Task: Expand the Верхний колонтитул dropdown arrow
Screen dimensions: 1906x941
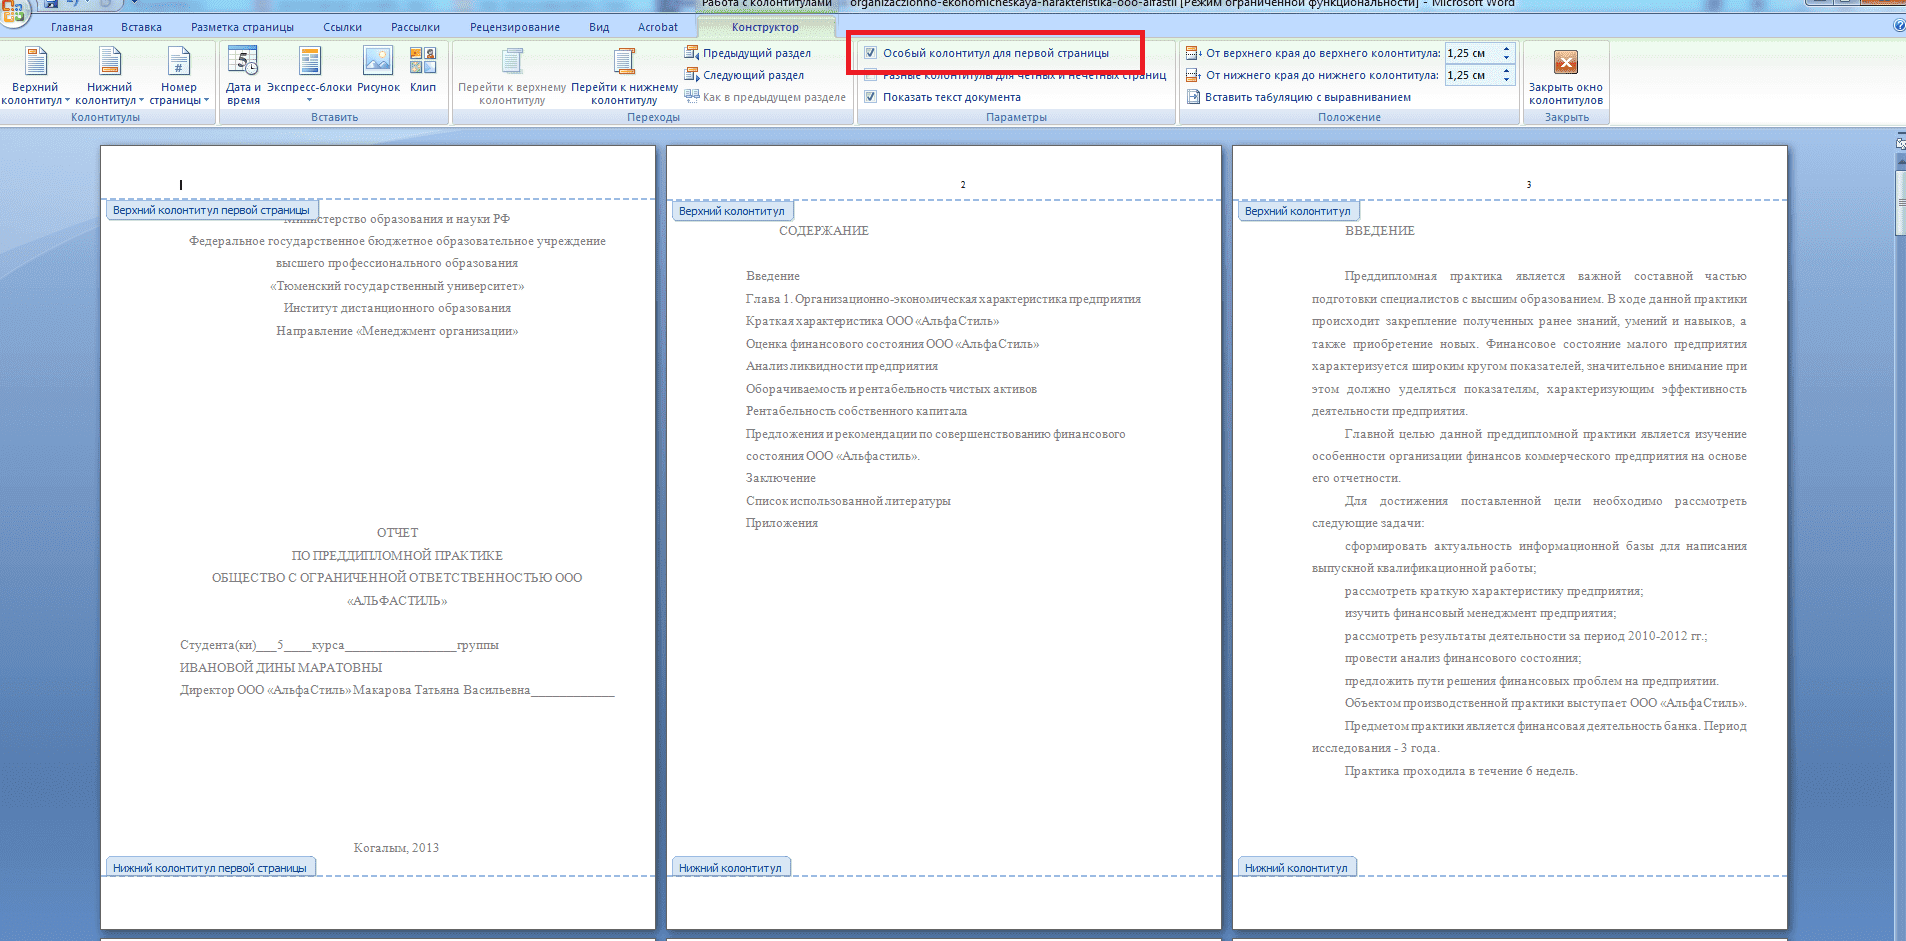Action: (67, 101)
